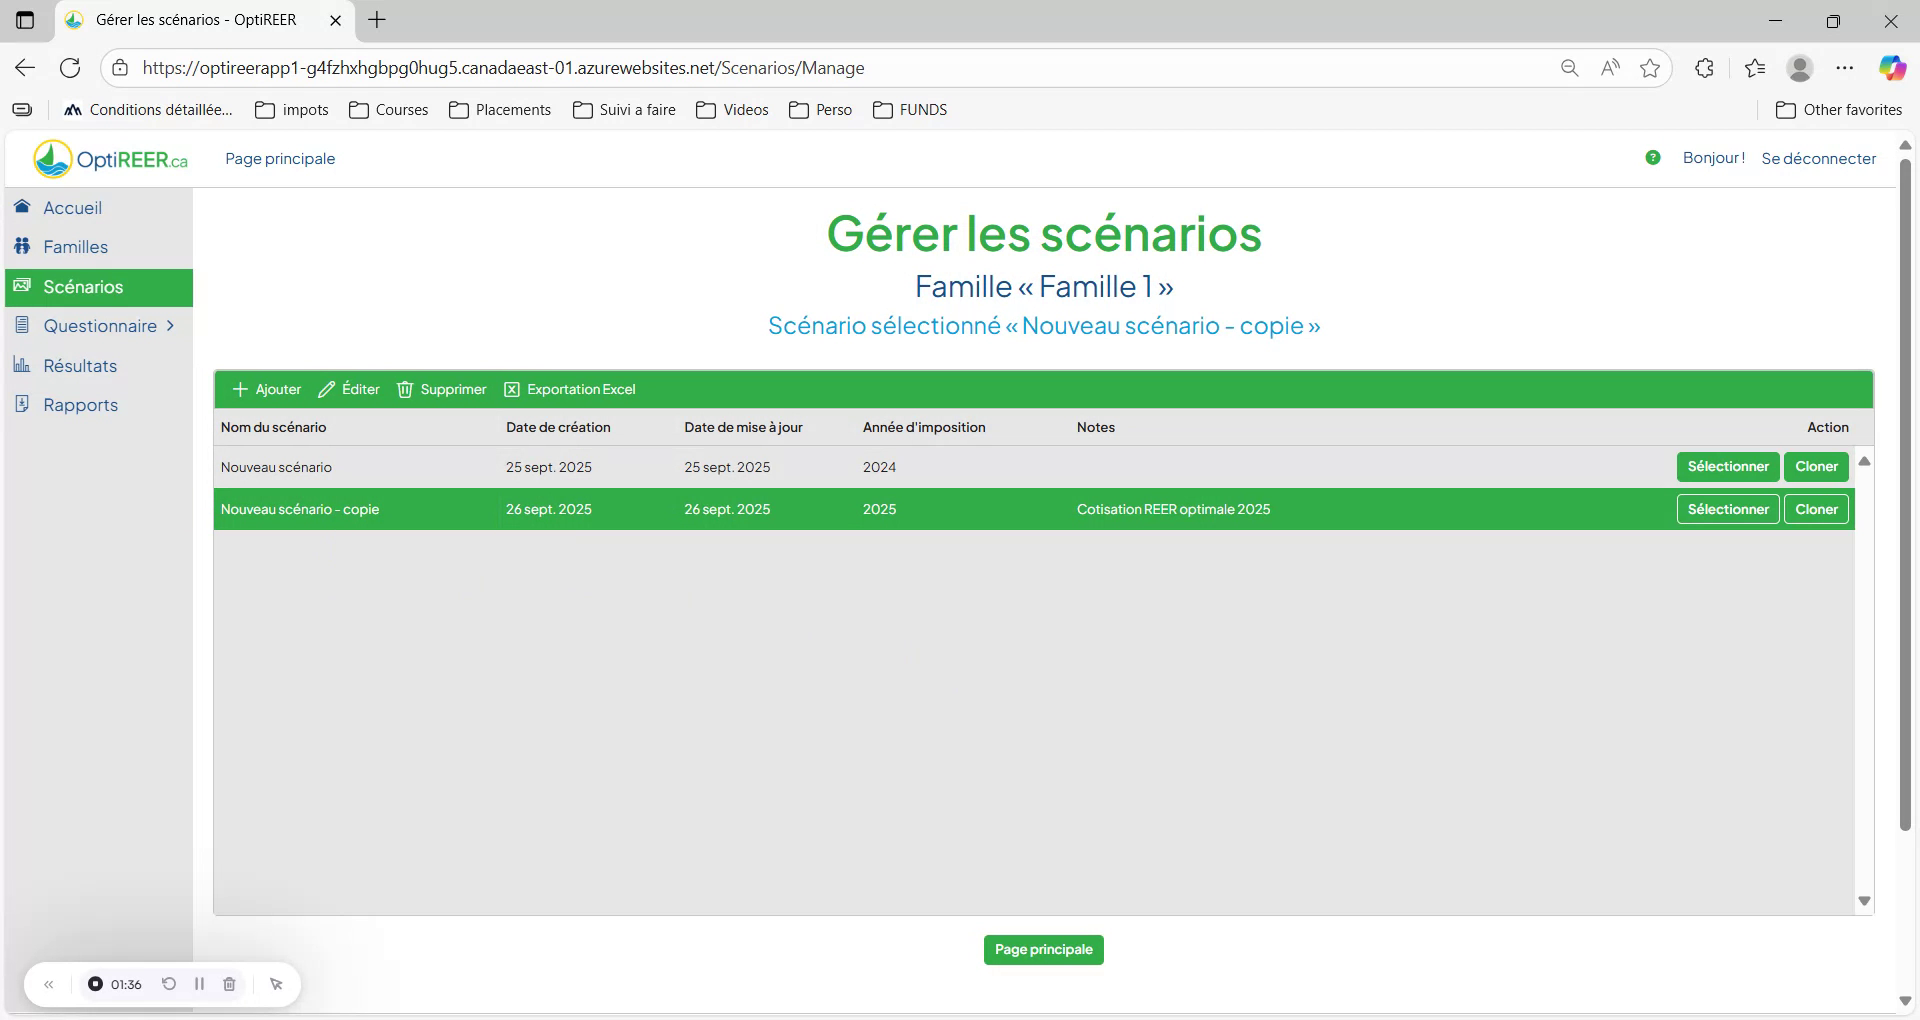This screenshot has width=1920, height=1020.
Task: Open the browser three-dot settings menu
Action: point(1846,67)
